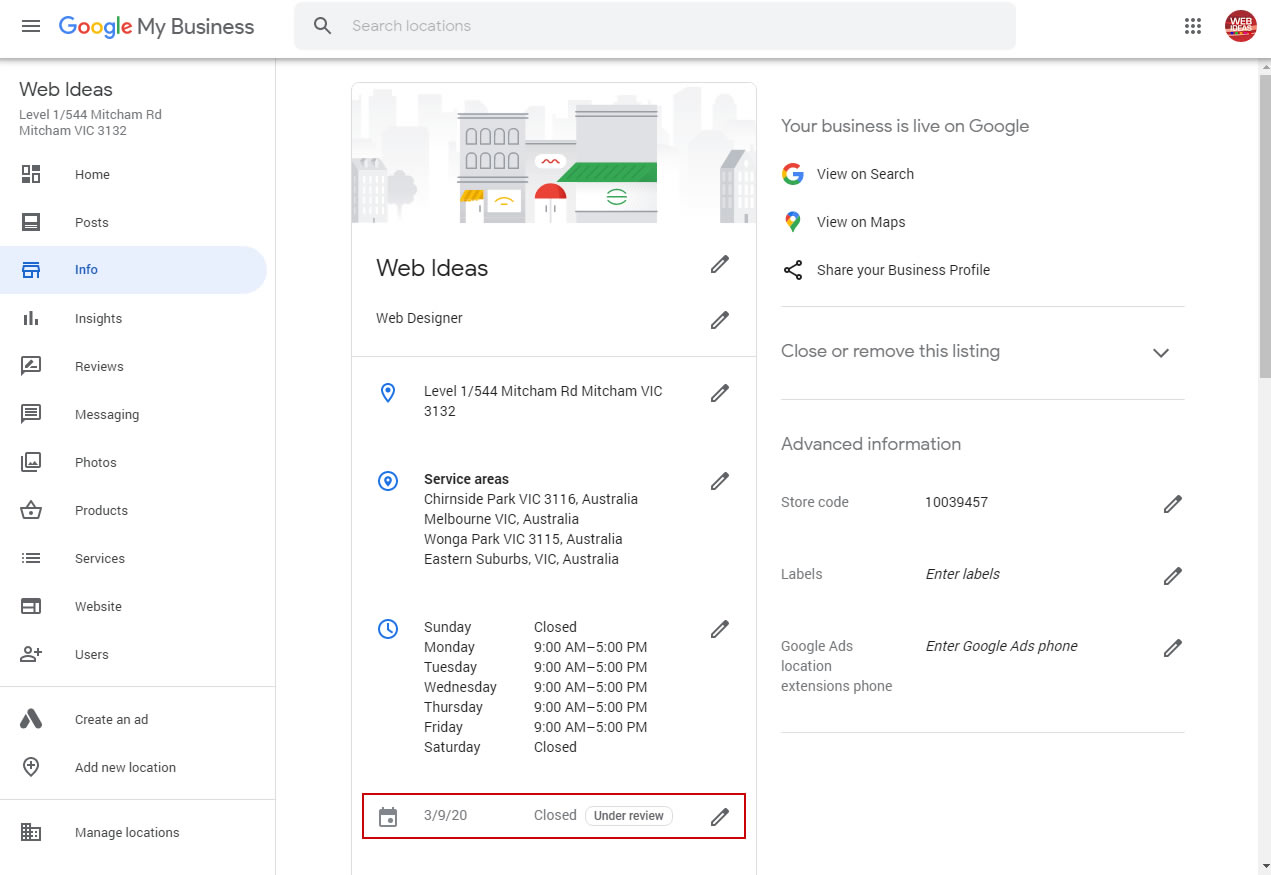Viewport: 1271px width, 875px height.
Task: Edit the Web Designer category
Action: 719,320
